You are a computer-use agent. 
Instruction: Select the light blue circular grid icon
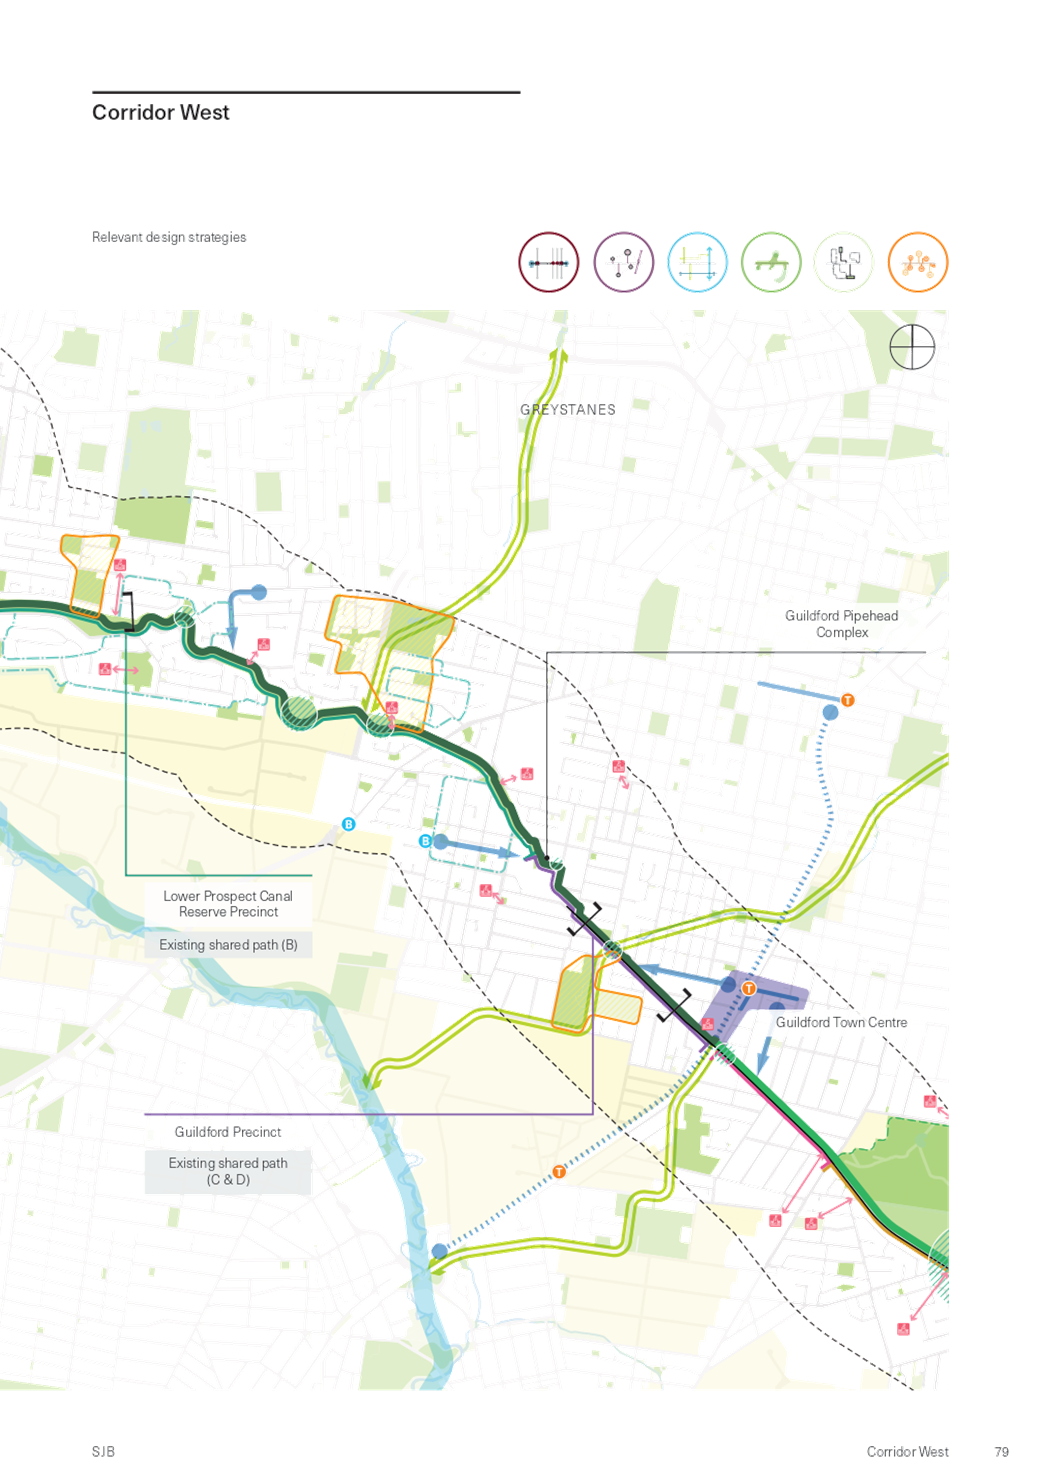click(x=697, y=262)
